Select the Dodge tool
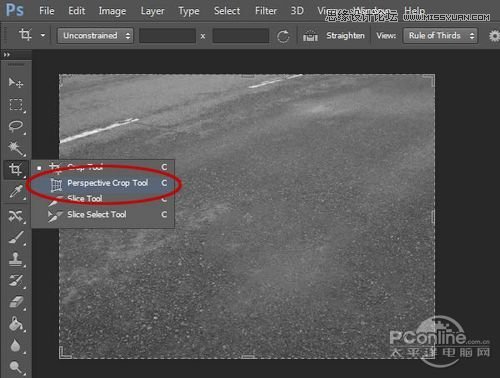 tap(16, 367)
